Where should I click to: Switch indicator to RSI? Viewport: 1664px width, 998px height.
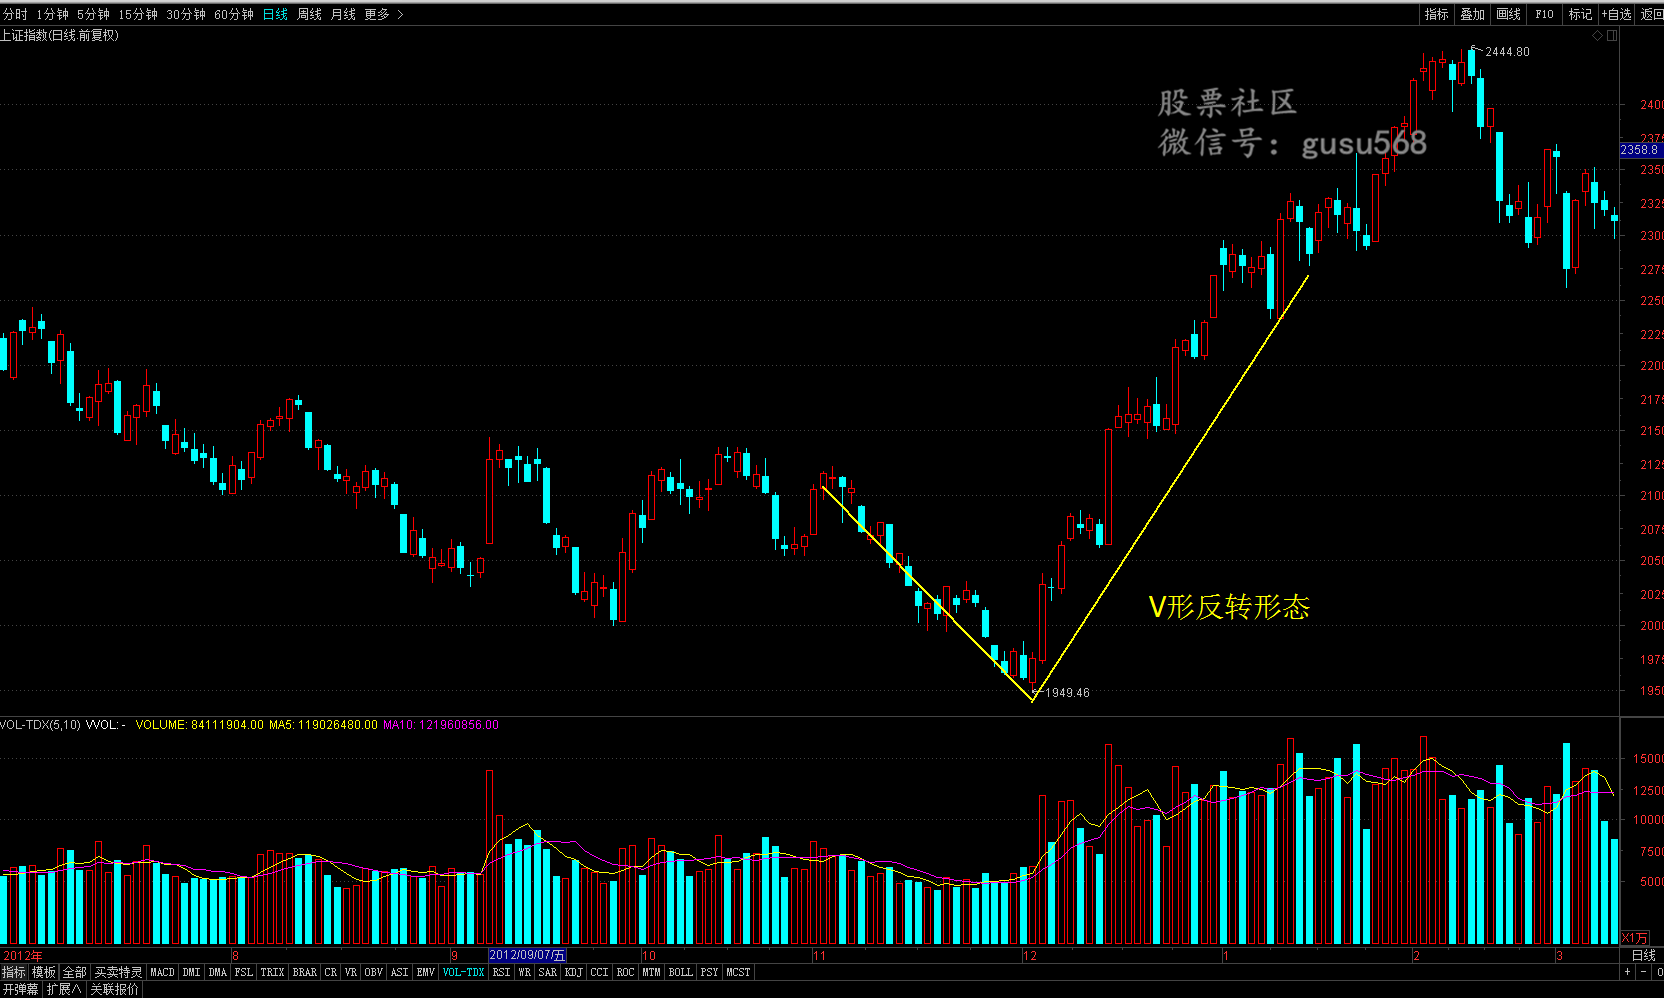tap(502, 972)
